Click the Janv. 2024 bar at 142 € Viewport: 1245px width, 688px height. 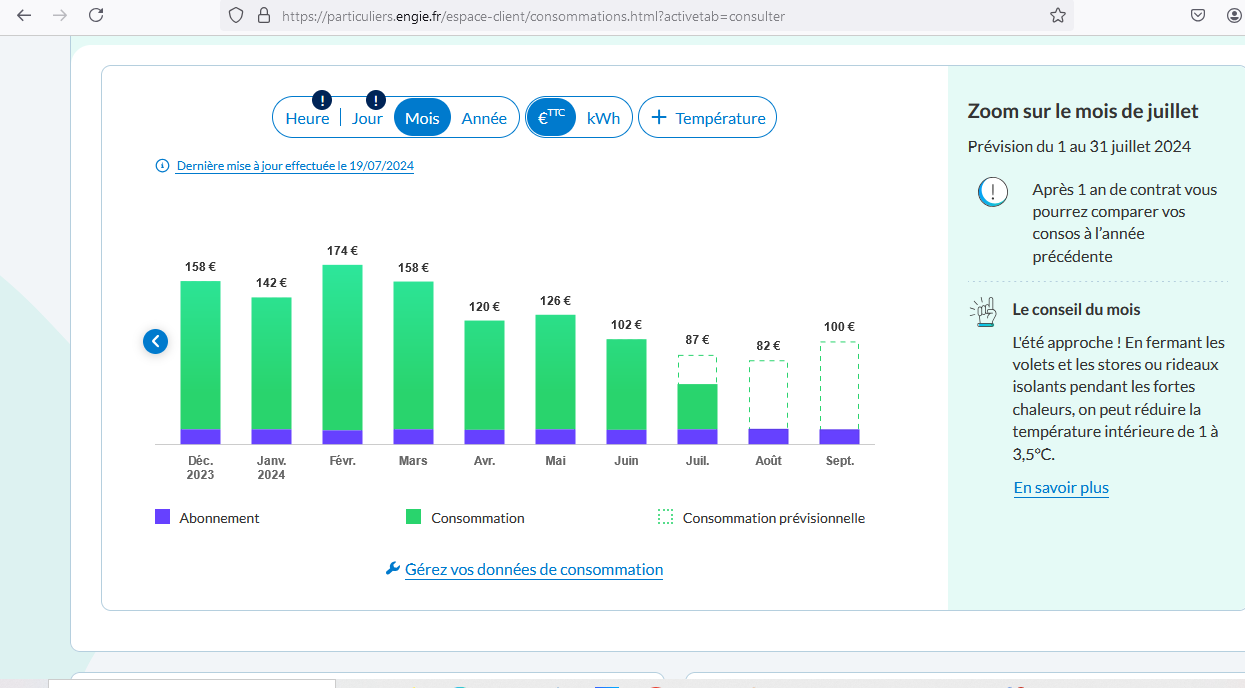pos(271,371)
